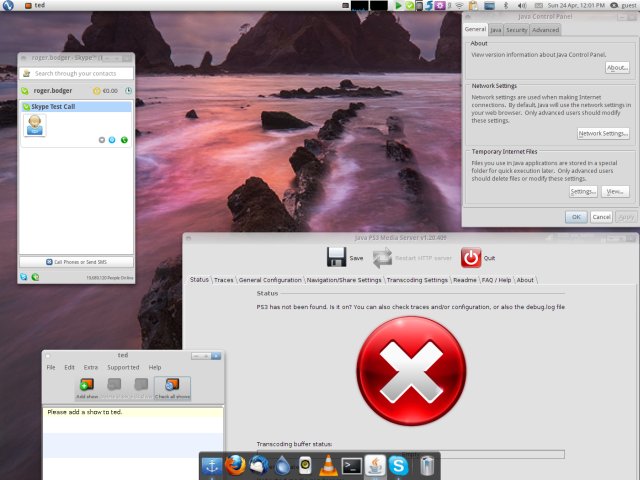Click the Network Settings... button
Screen dimensions: 640x480
603,133
